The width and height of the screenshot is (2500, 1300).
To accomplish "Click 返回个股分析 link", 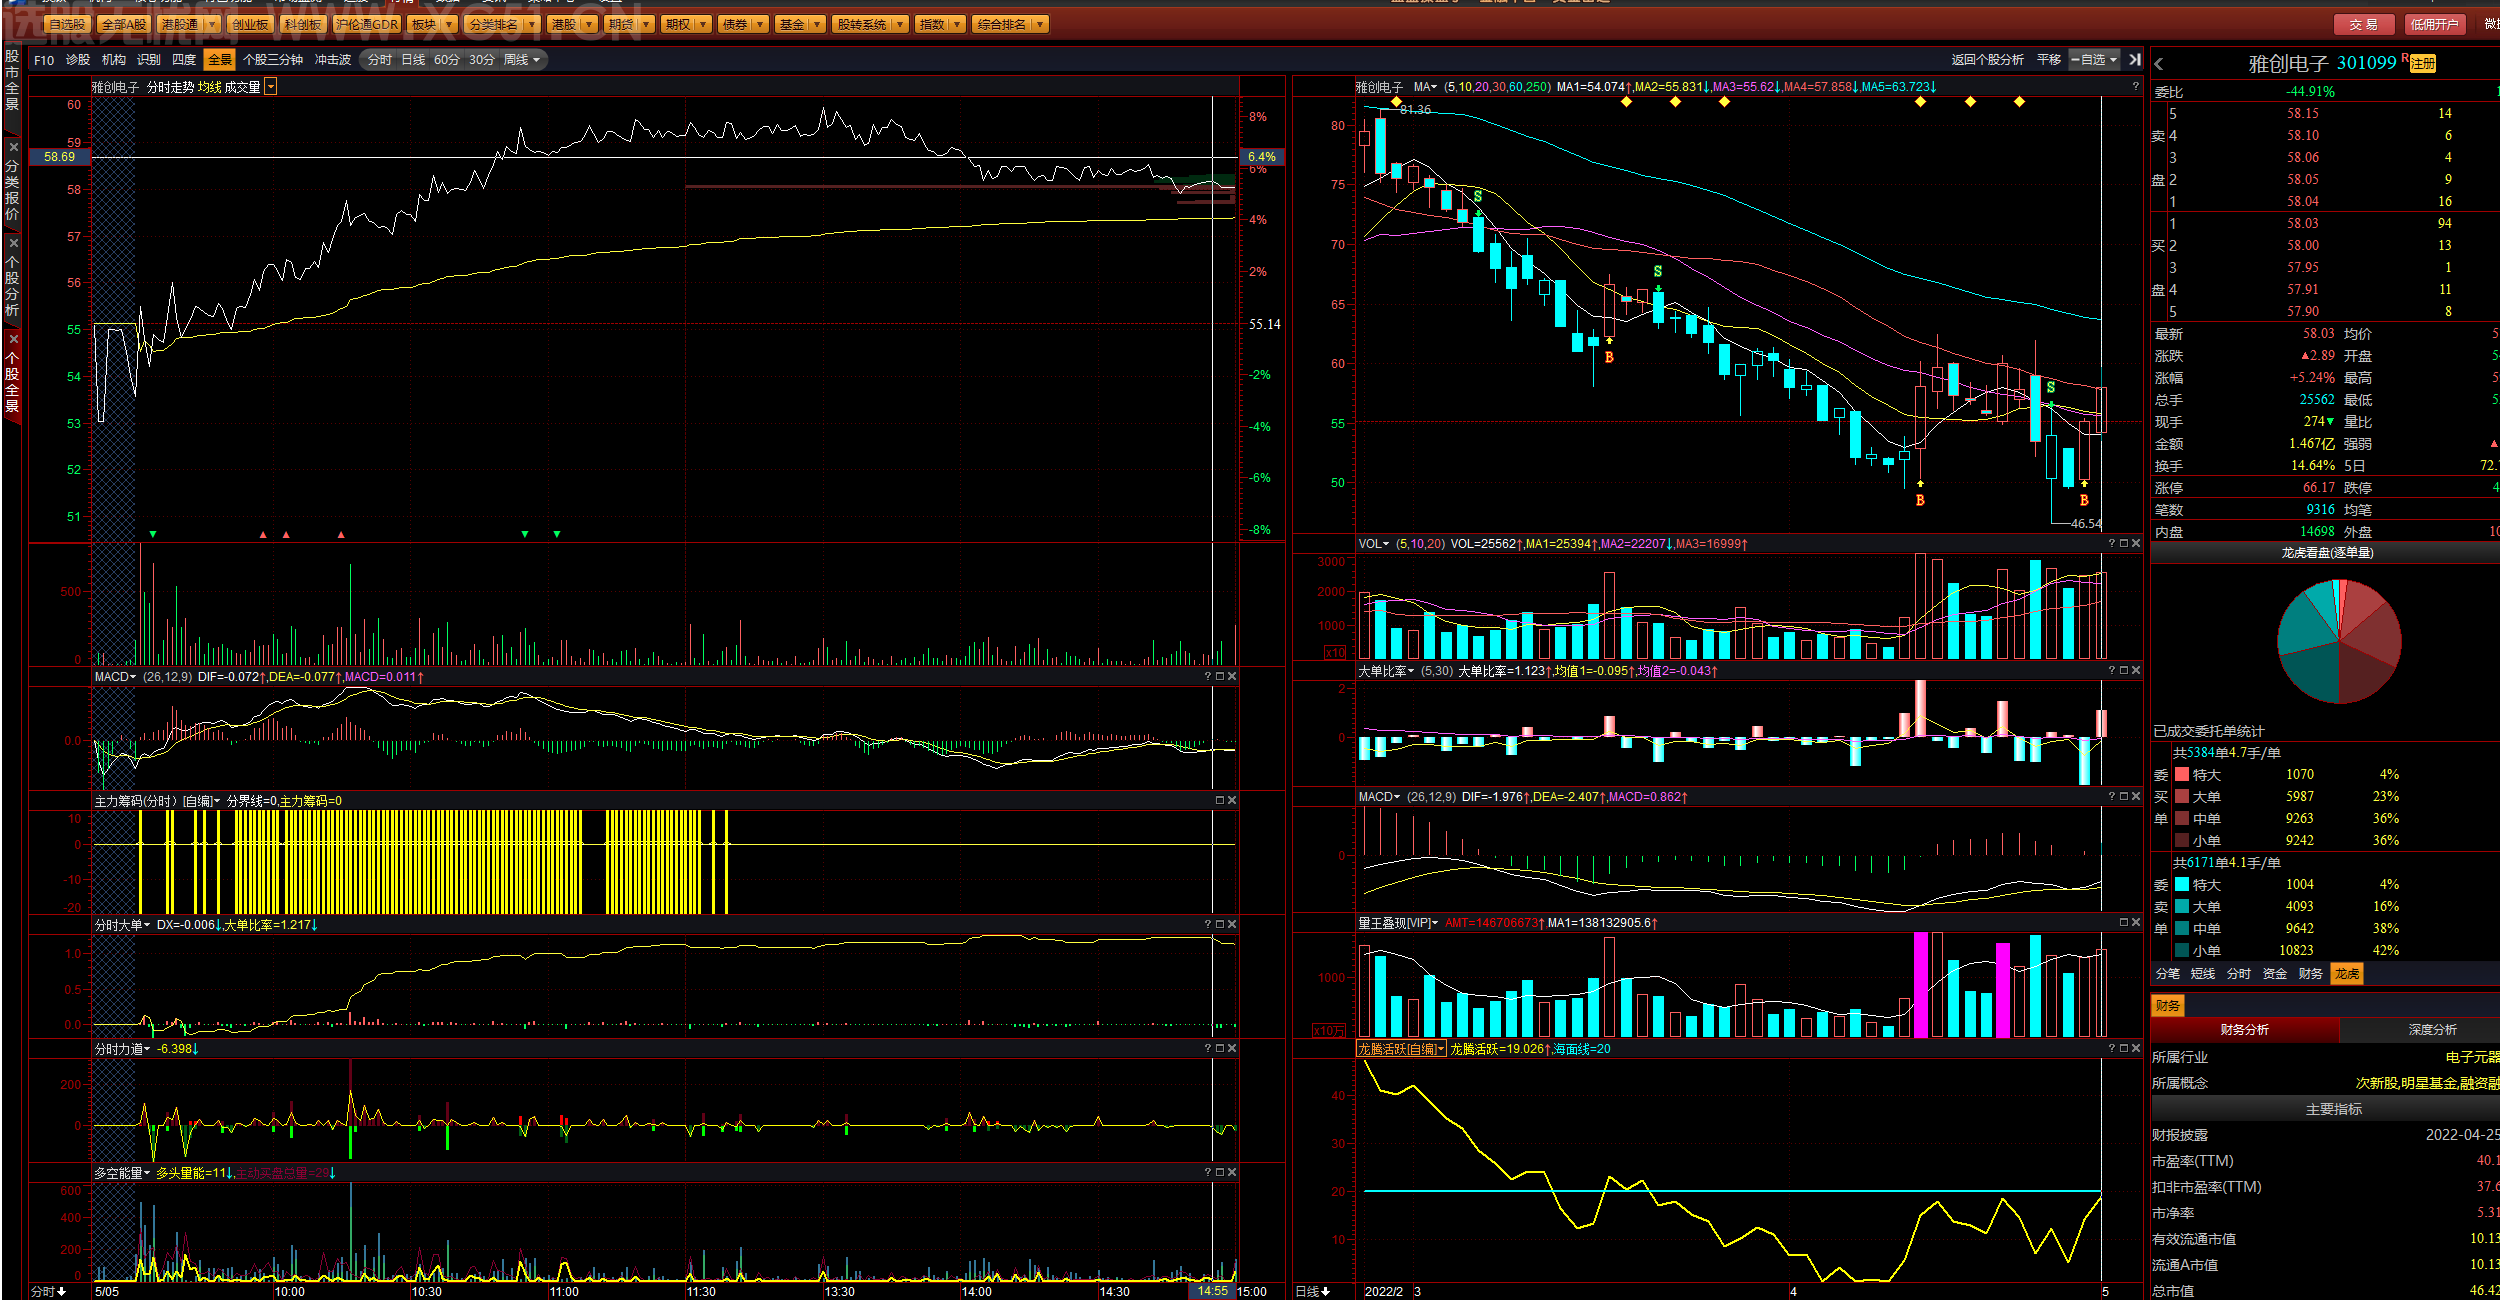I will tap(1987, 60).
